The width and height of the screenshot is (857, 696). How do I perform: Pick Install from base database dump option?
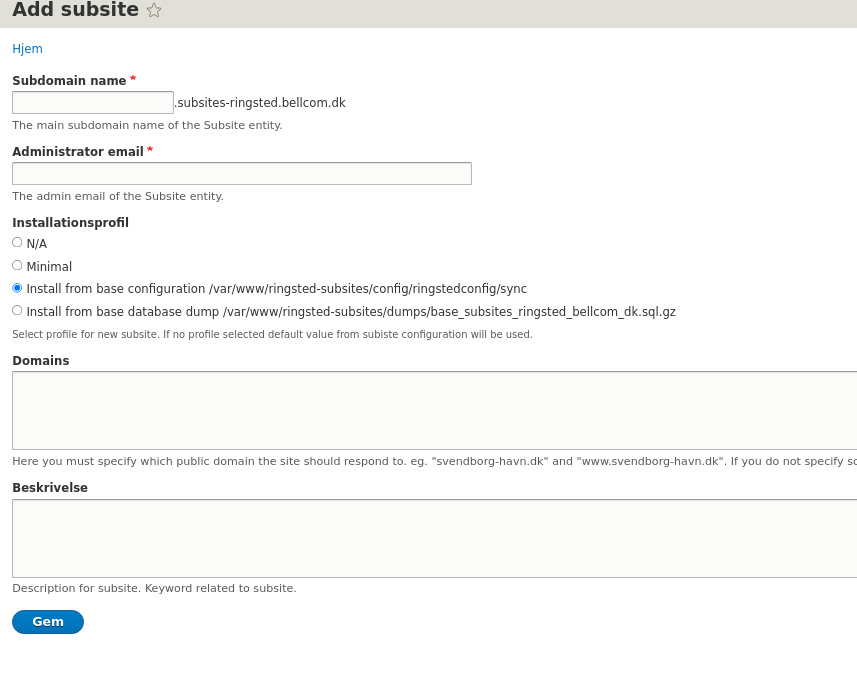click(17, 311)
